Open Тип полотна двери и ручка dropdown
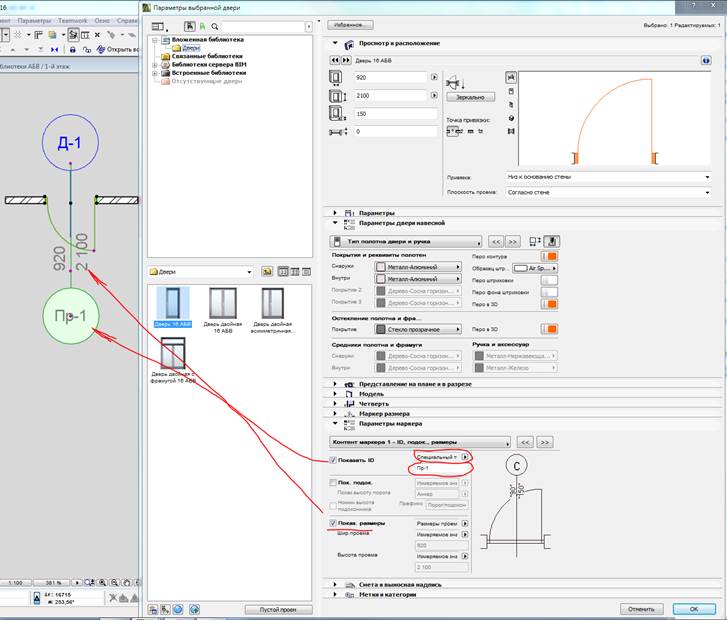The height and width of the screenshot is (620, 727). pos(405,241)
